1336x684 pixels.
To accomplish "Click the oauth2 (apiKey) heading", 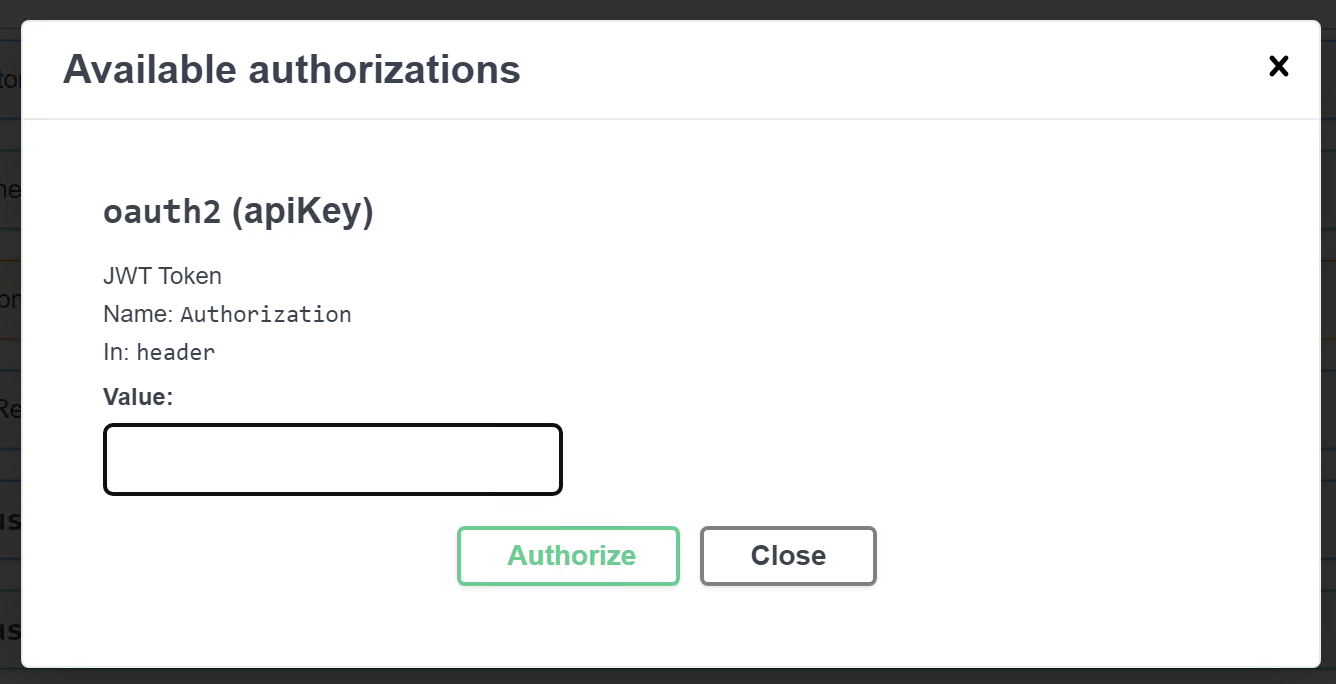I will (x=238, y=211).
